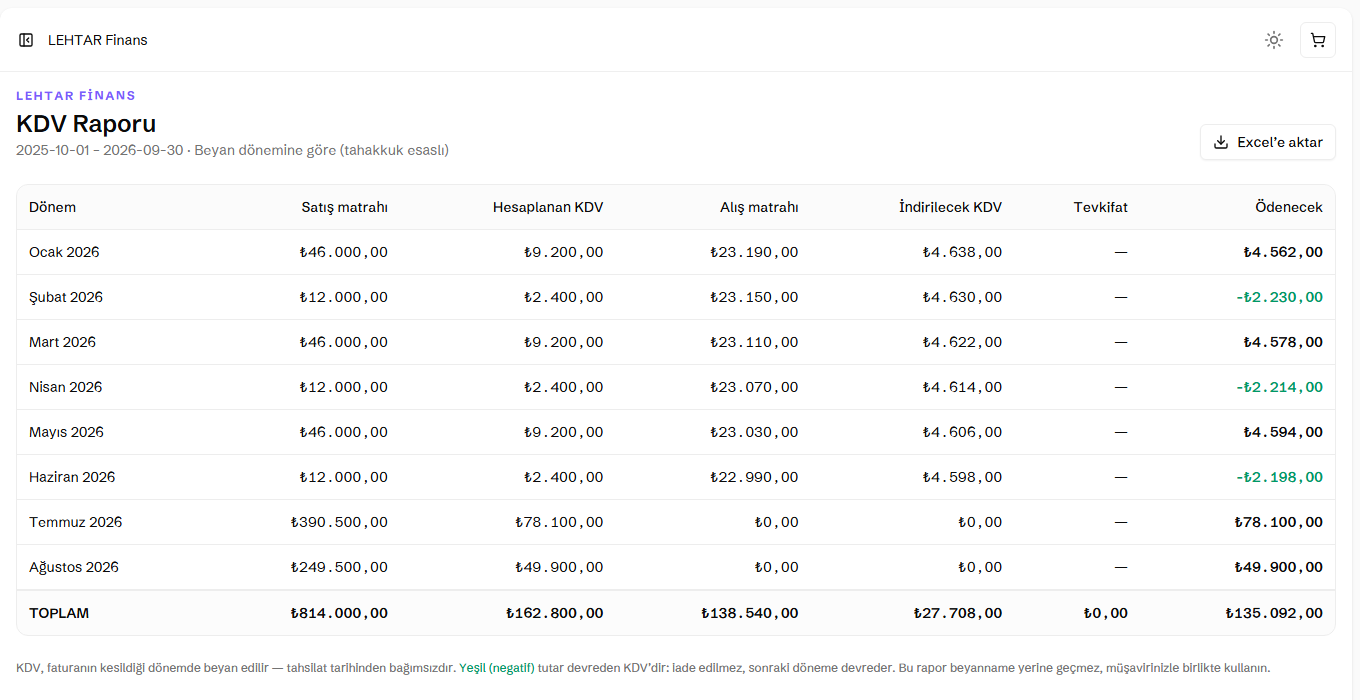This screenshot has height=700, width=1360.
Task: Click the green -₺2.198,00 amount
Action: coord(1279,477)
